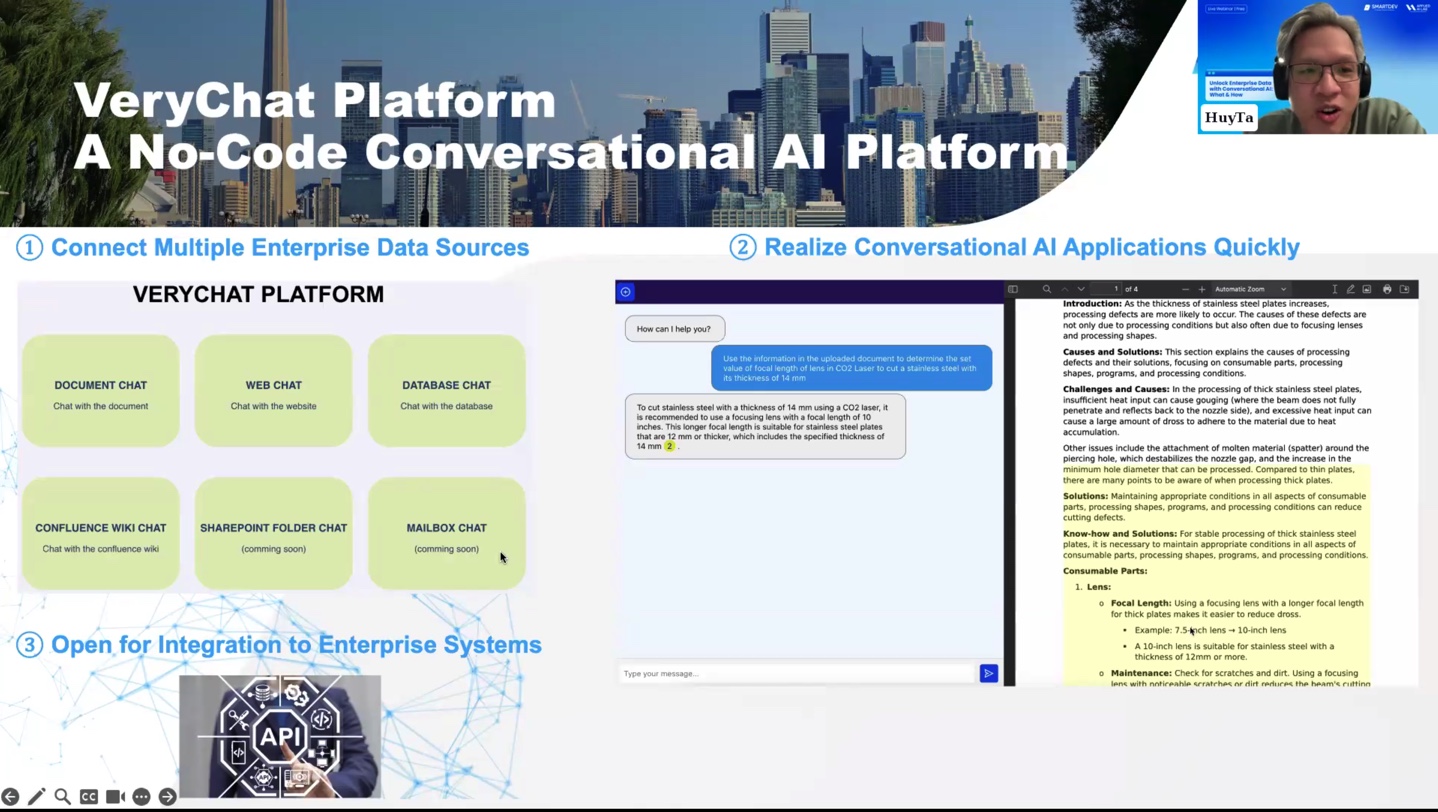Click 'Example: 7.5-inch lens → 10-inch lens' line
Image resolution: width=1438 pixels, height=812 pixels.
(x=1210, y=630)
